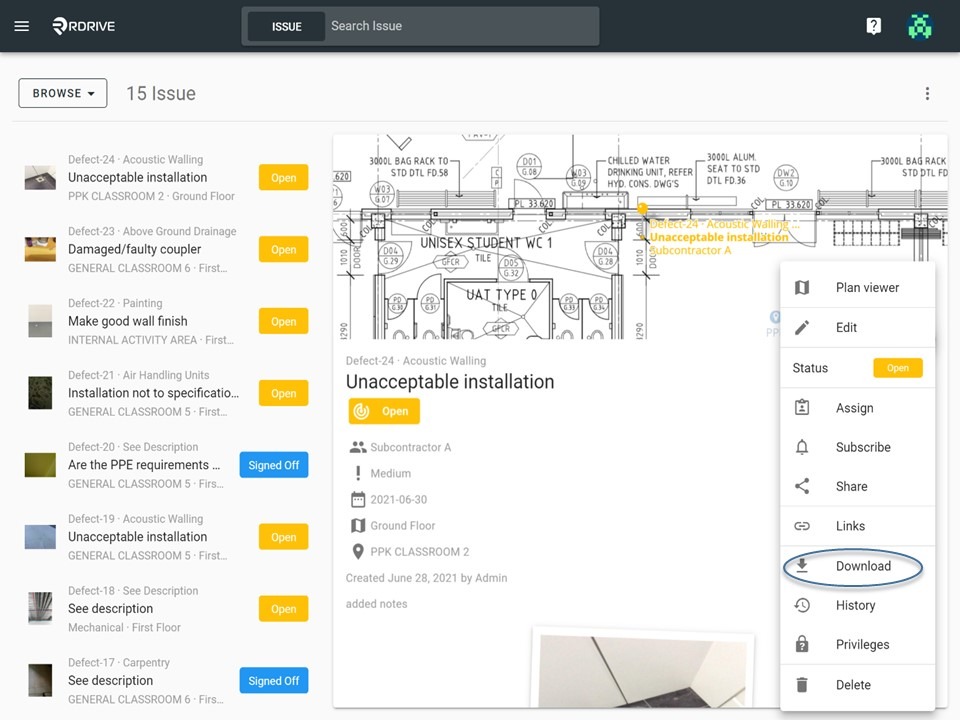This screenshot has height=720, width=960.
Task: Click the help question mark icon
Action: (874, 26)
